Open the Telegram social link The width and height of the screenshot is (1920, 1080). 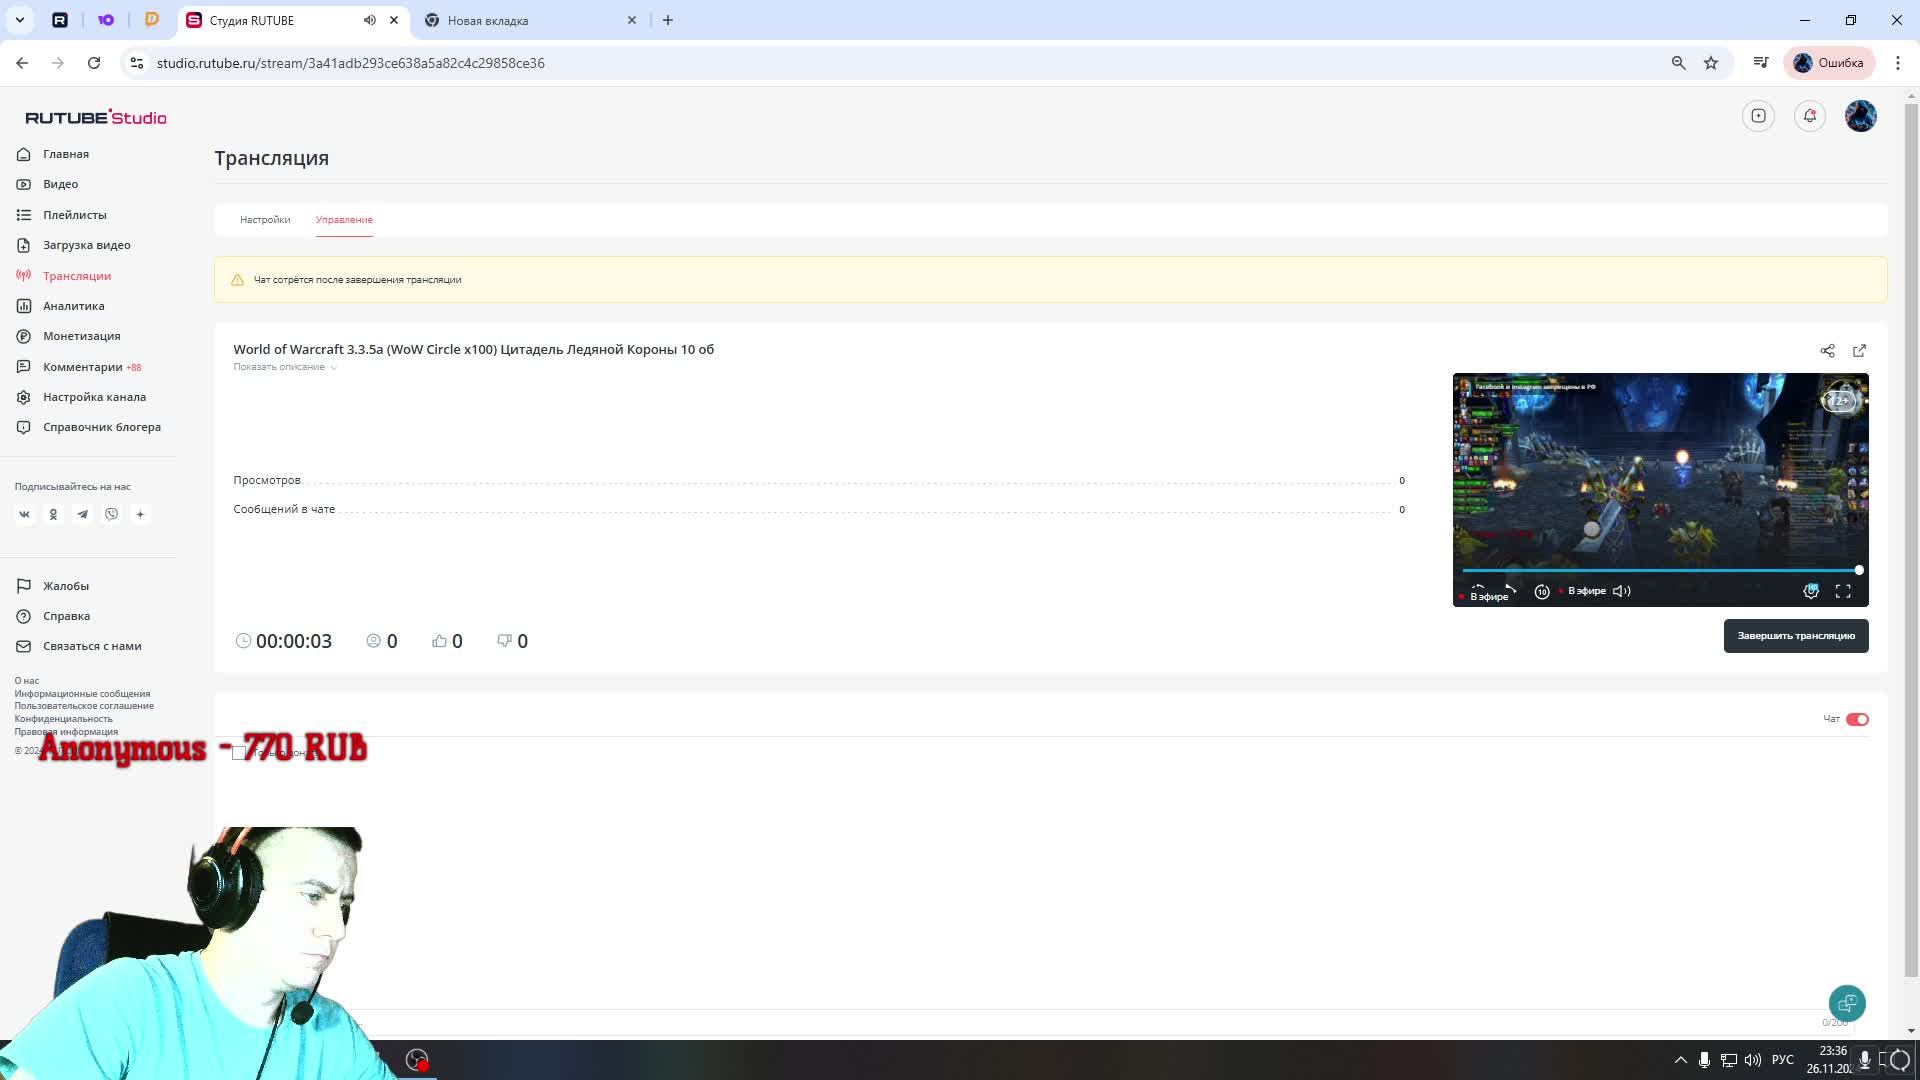83,514
